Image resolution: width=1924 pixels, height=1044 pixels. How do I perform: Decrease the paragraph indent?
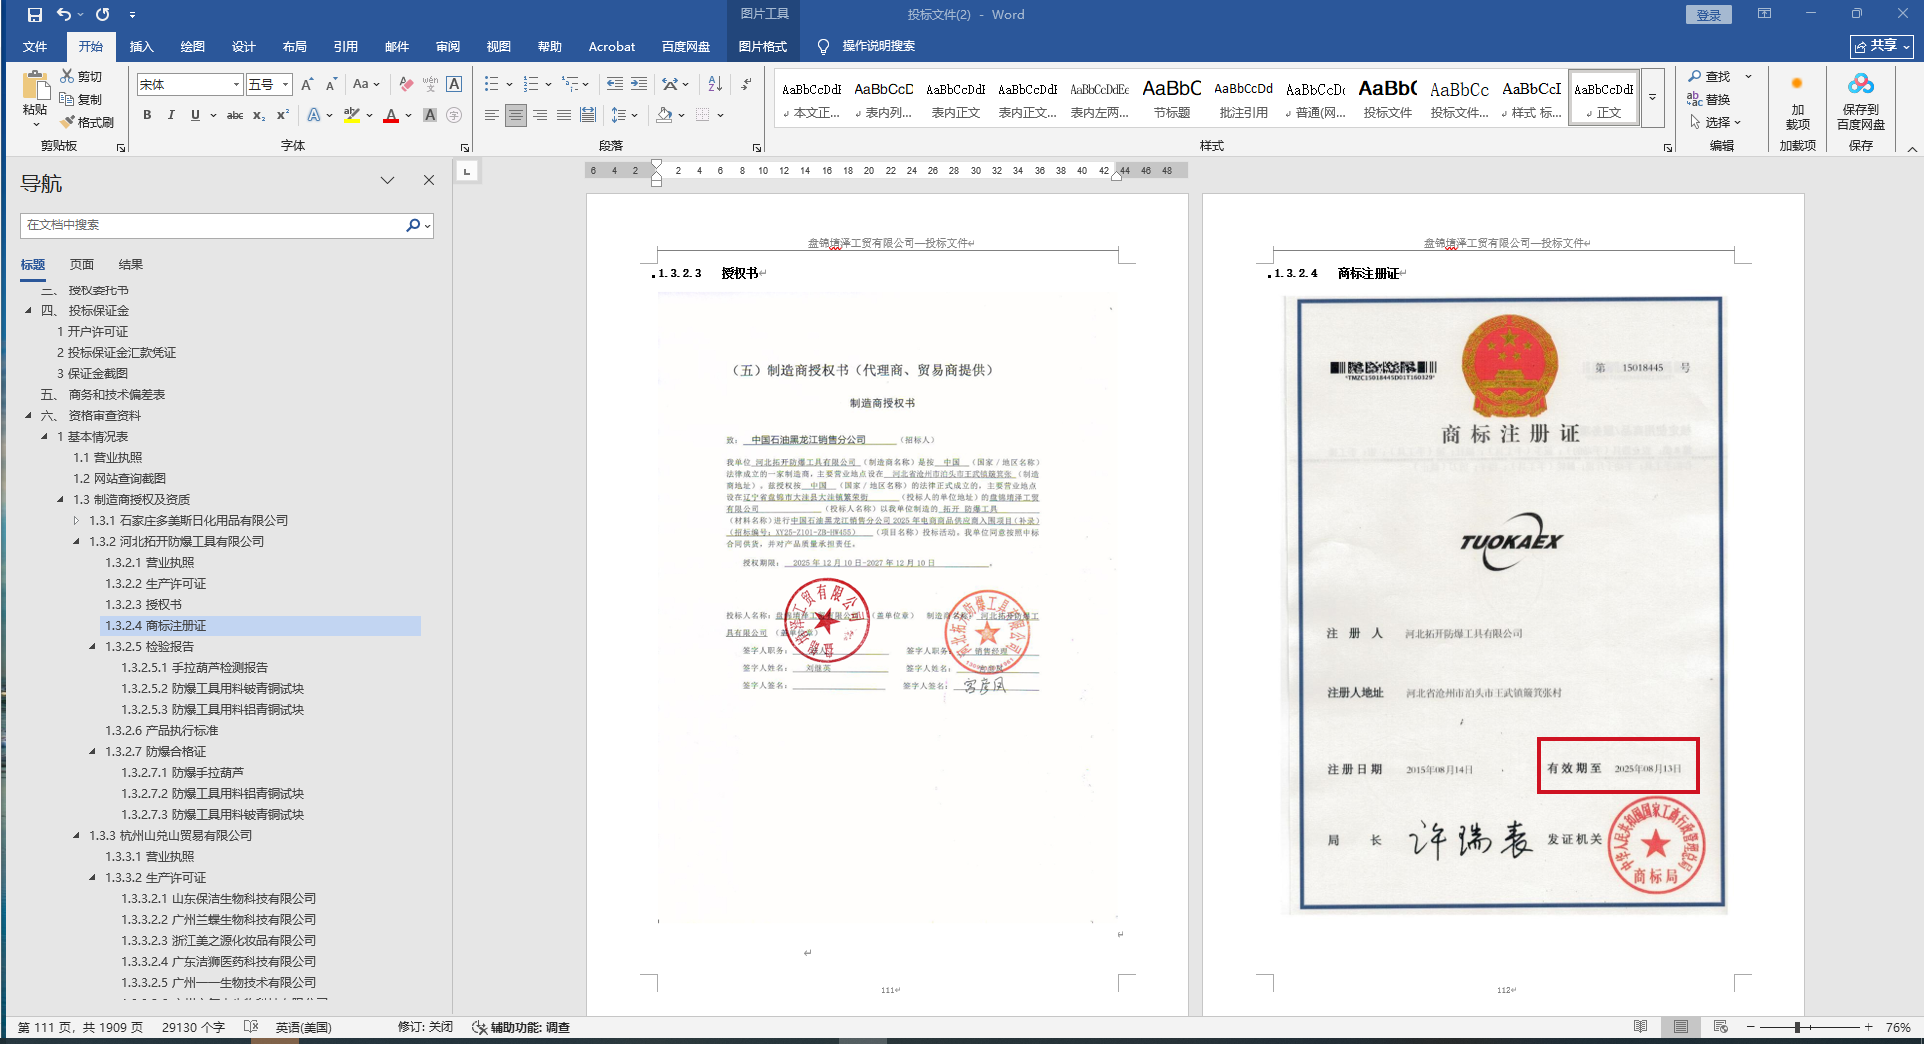click(x=614, y=84)
